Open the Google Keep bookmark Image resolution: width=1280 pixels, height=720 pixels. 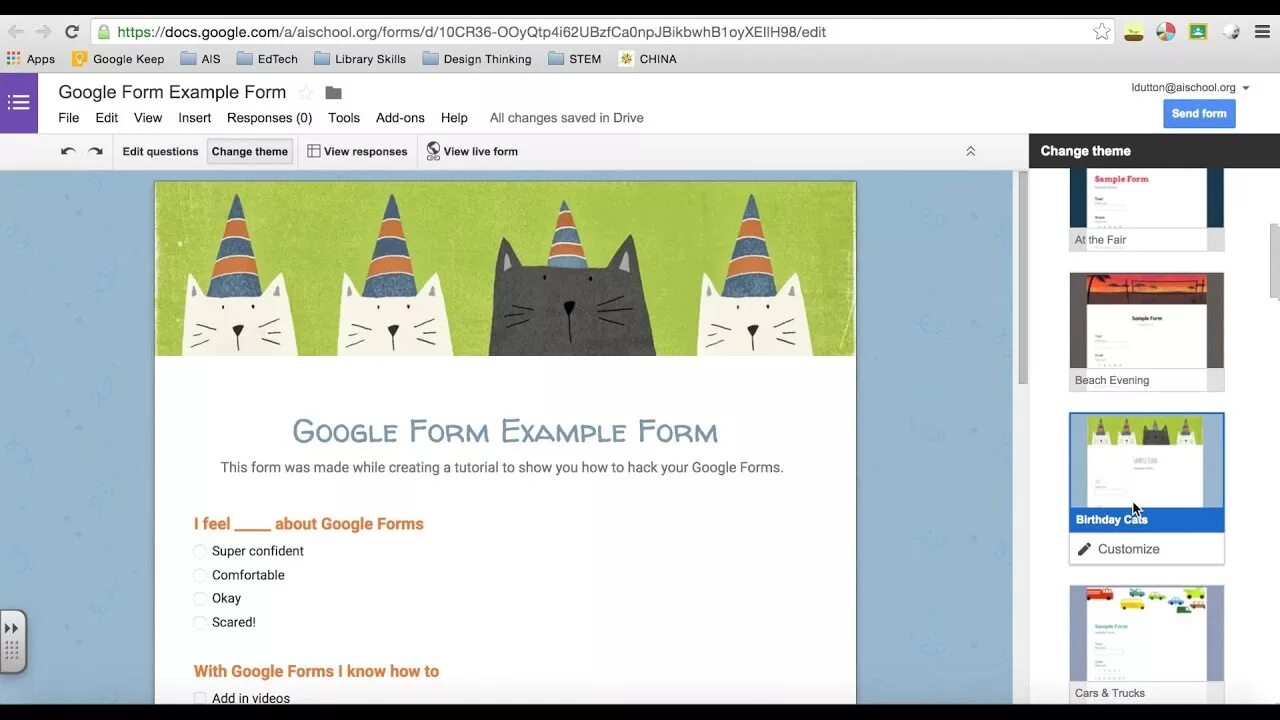click(118, 59)
